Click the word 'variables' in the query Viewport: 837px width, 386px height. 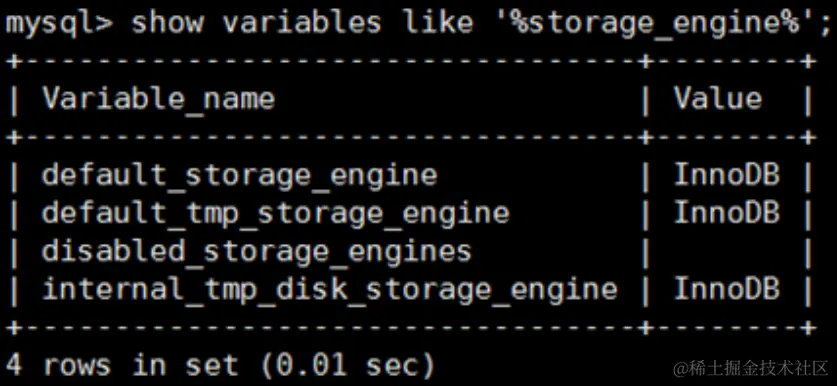pyautogui.click(x=301, y=22)
